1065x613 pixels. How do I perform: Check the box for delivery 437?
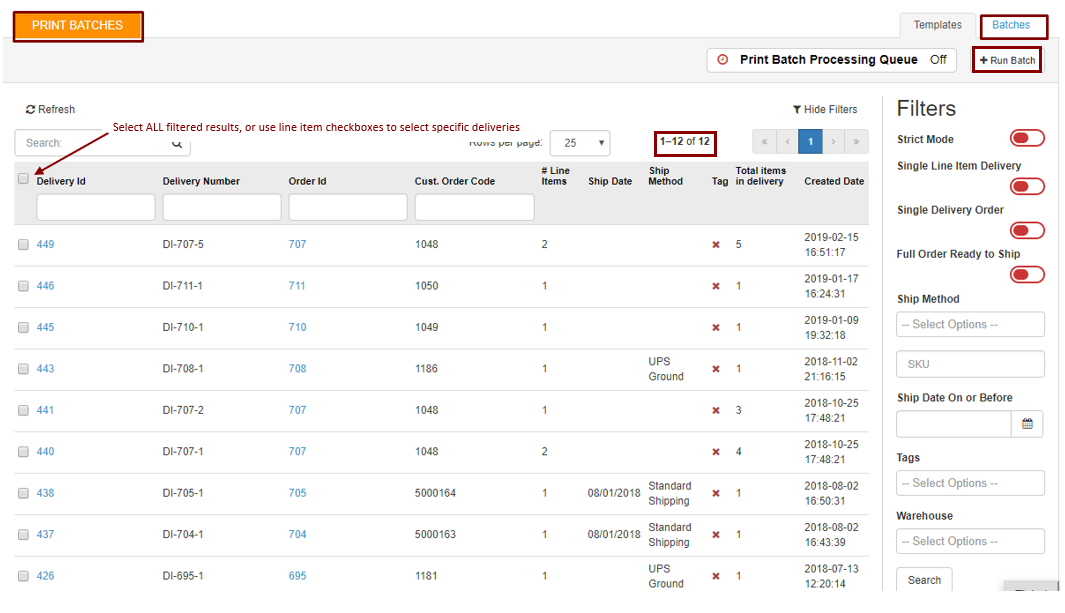click(x=23, y=534)
